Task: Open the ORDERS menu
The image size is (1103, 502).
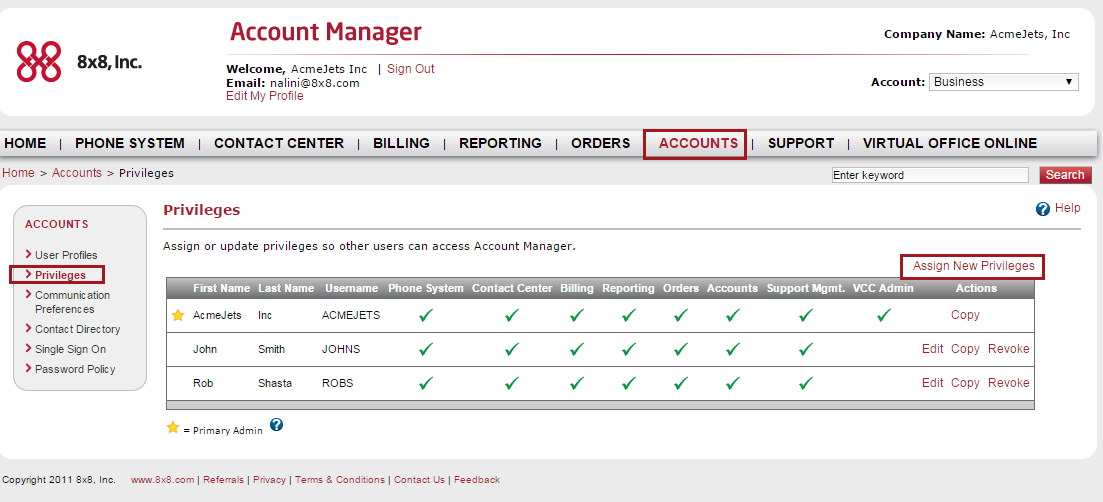Action: pos(600,143)
